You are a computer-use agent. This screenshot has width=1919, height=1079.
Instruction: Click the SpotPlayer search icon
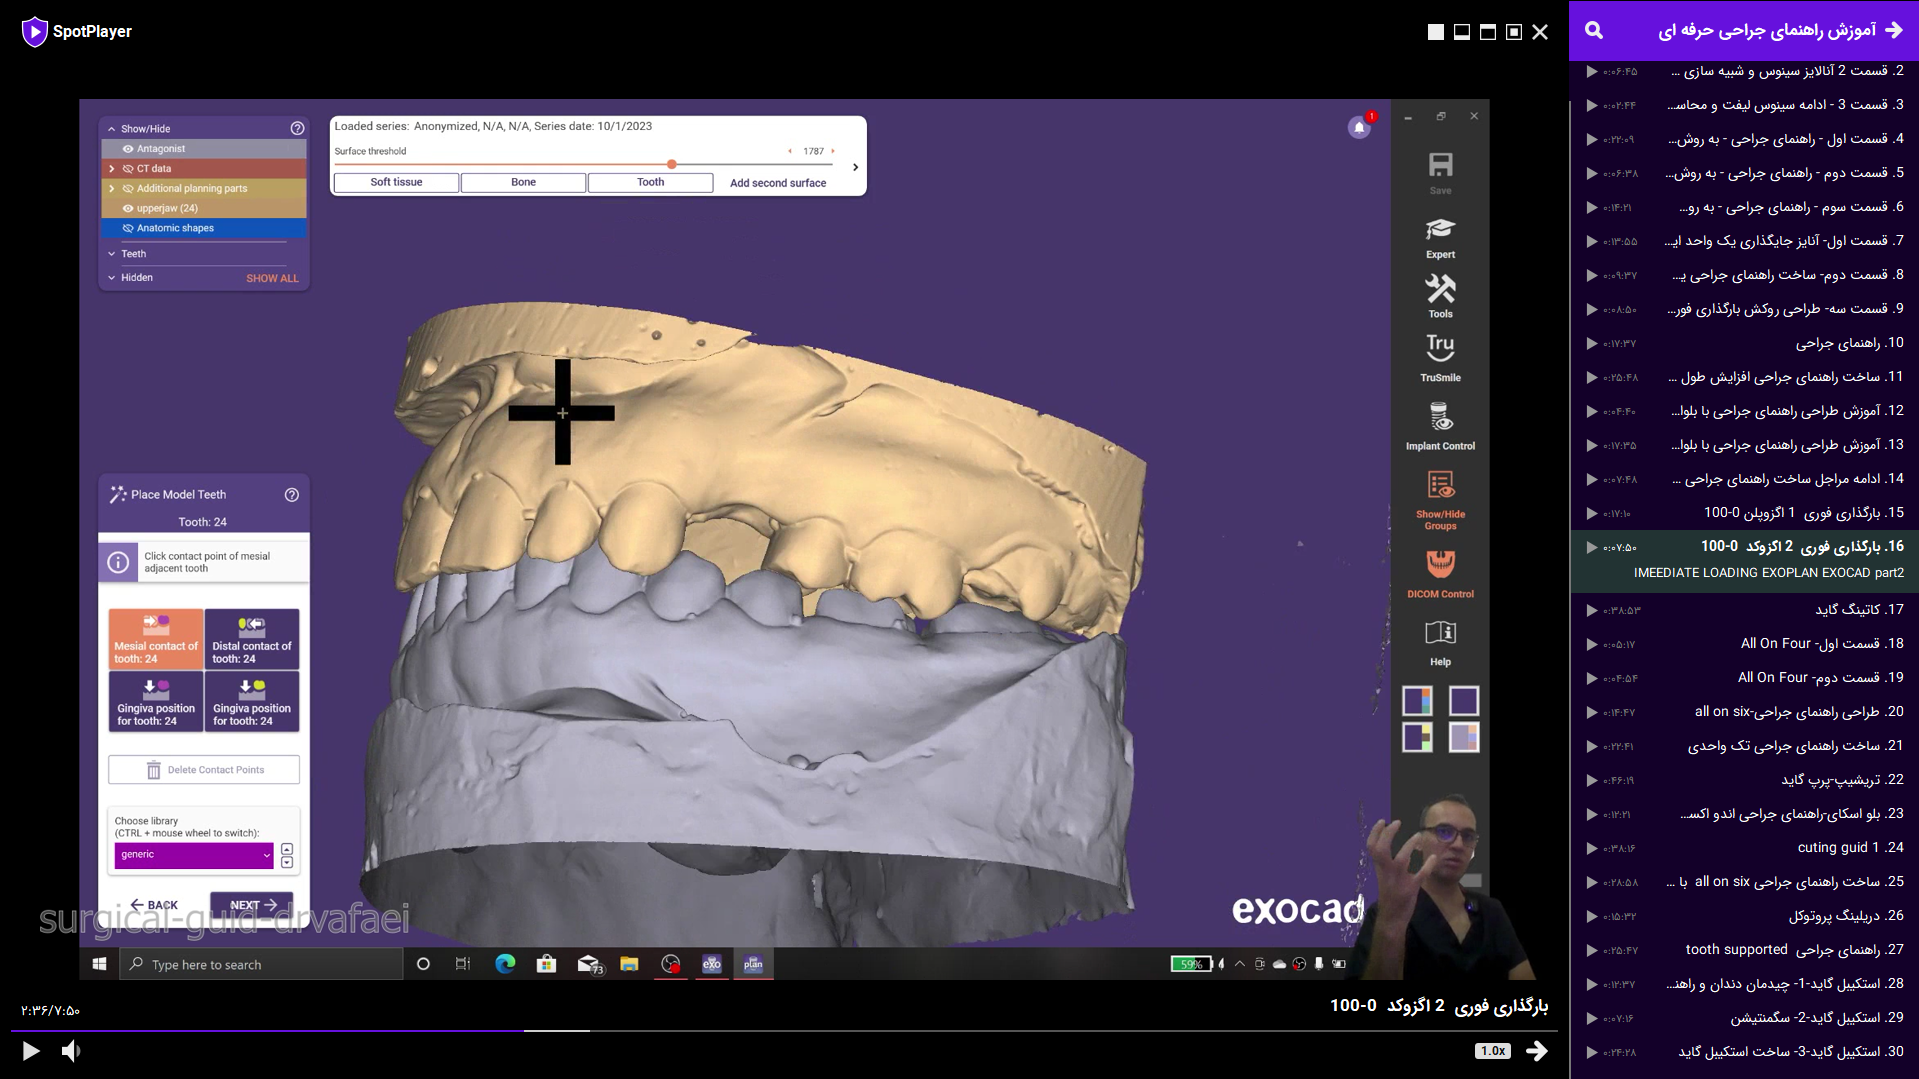tap(1594, 31)
